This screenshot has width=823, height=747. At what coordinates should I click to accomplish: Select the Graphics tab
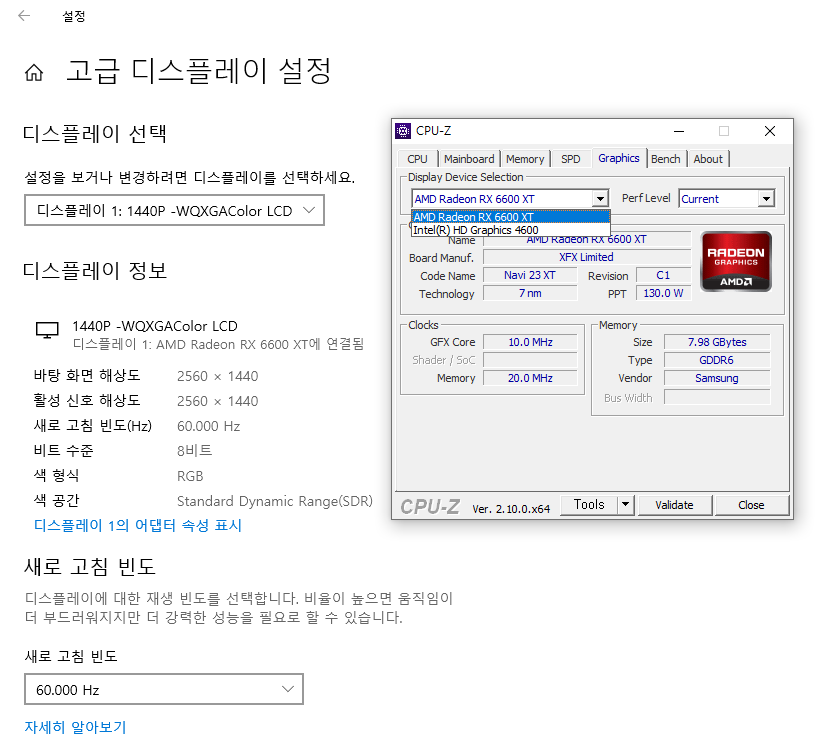click(618, 158)
